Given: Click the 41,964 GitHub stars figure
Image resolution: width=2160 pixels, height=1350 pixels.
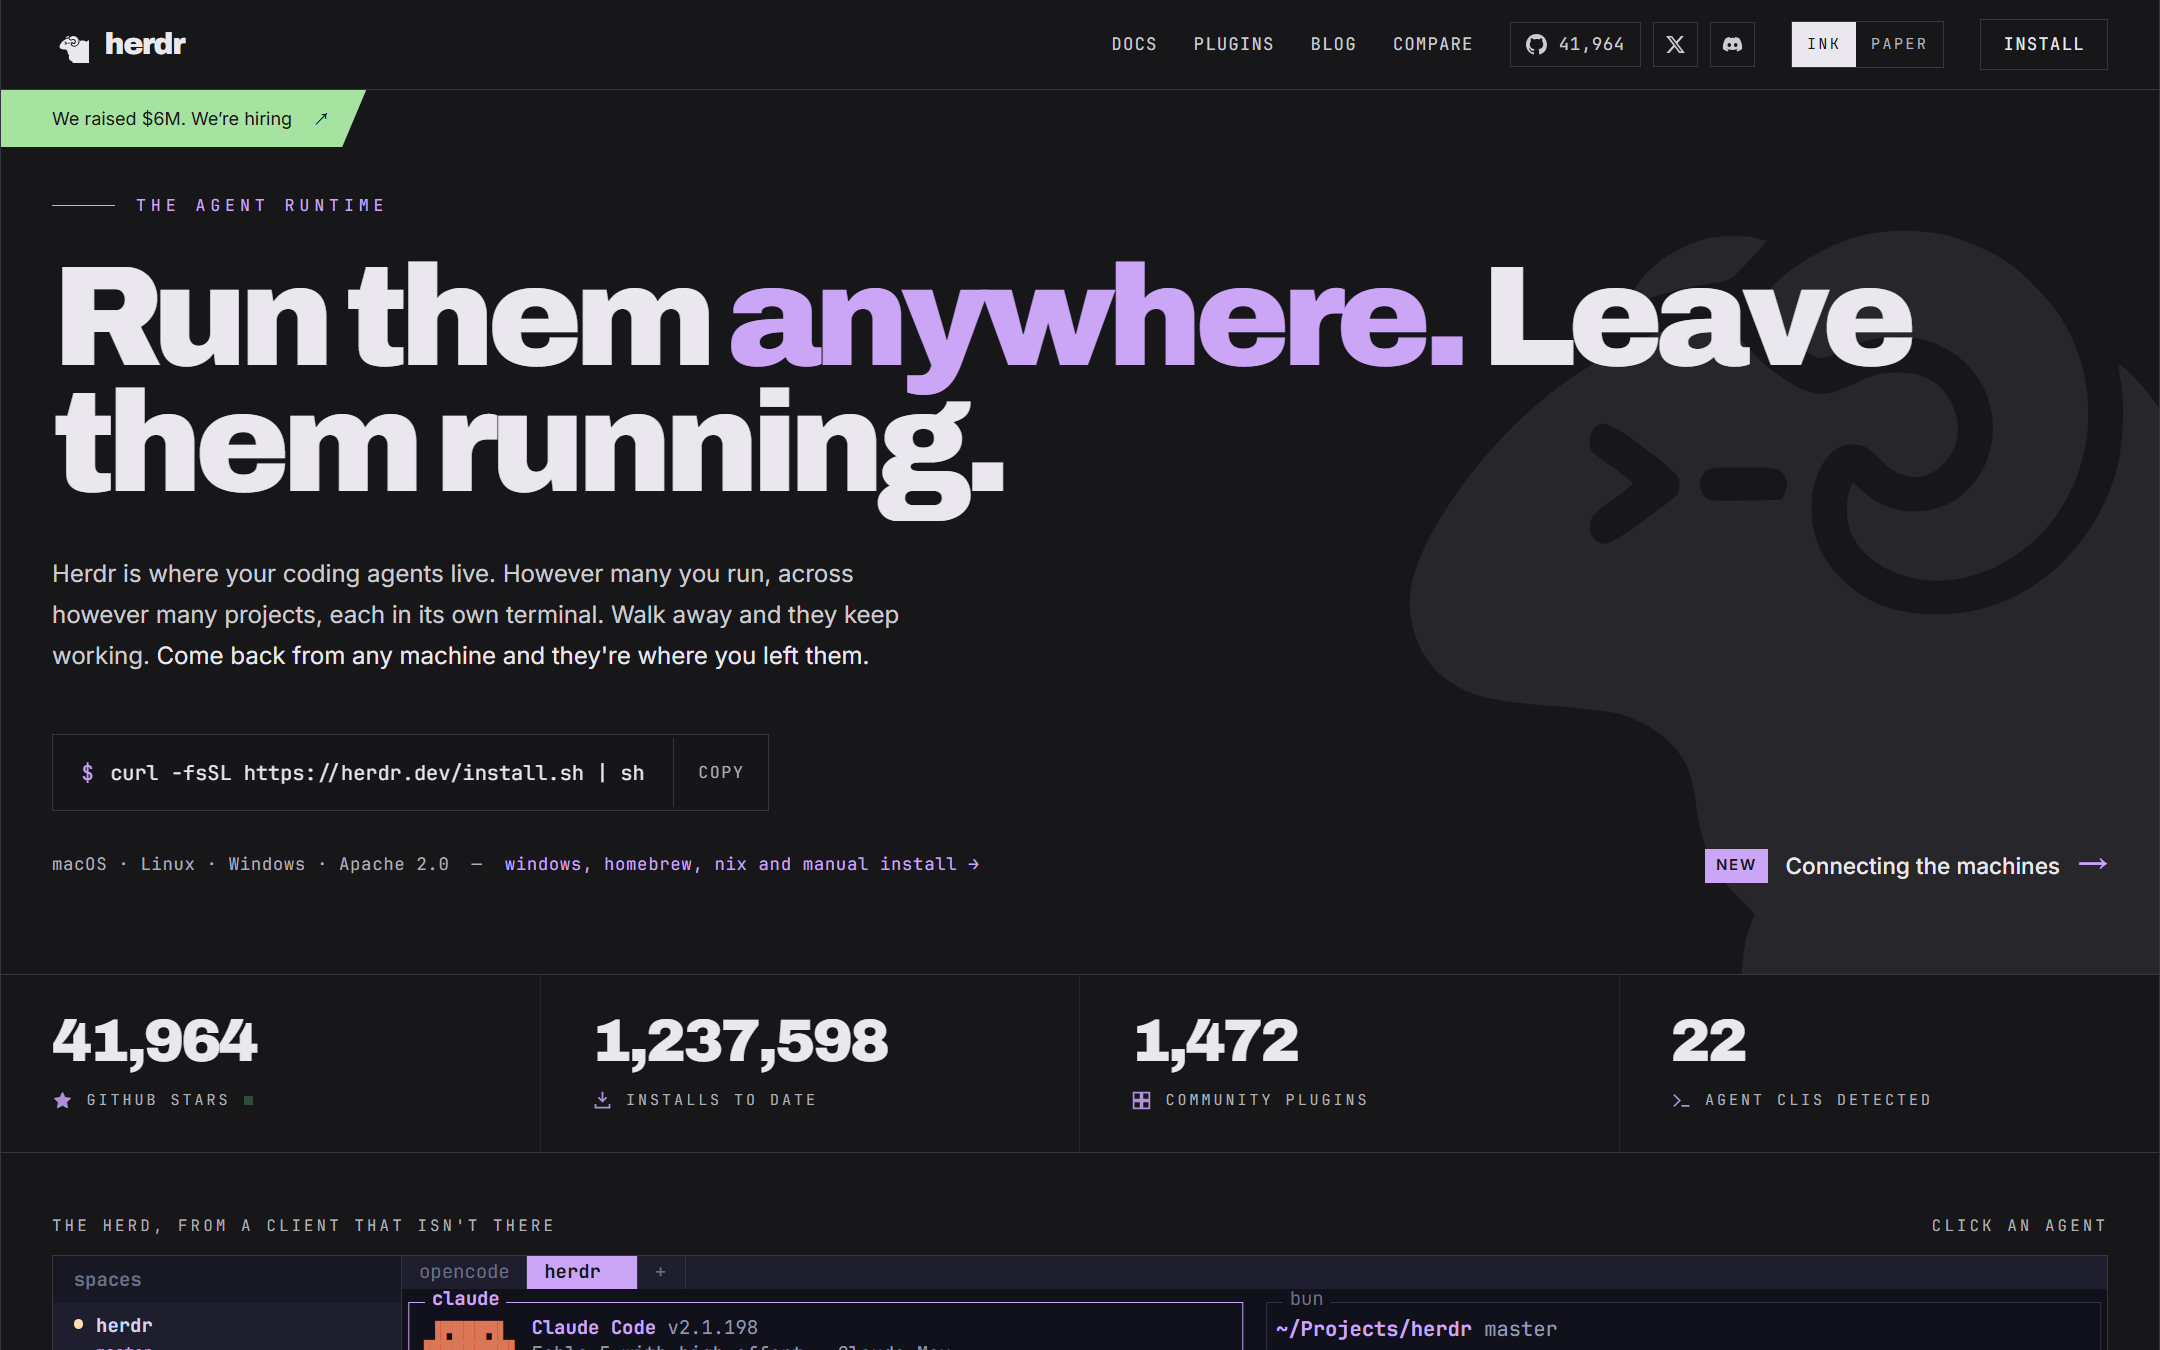Looking at the screenshot, I should click(155, 1041).
